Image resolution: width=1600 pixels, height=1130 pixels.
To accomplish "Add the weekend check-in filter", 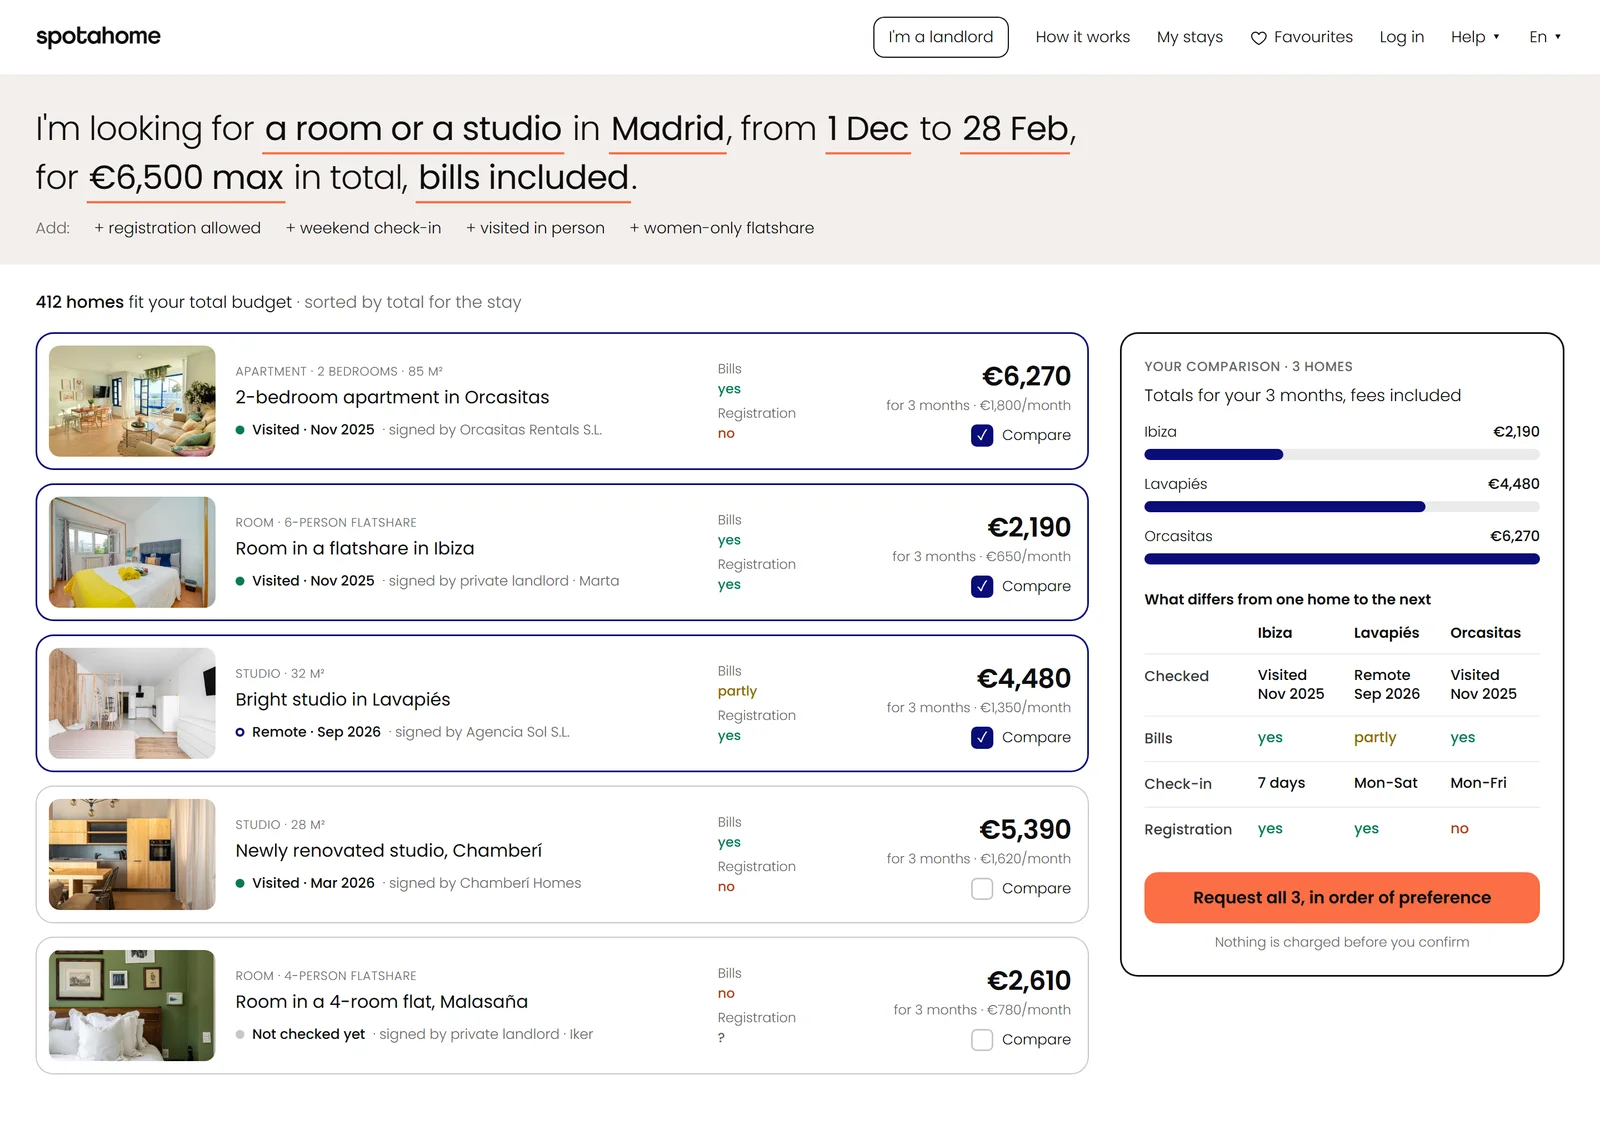I will (363, 228).
